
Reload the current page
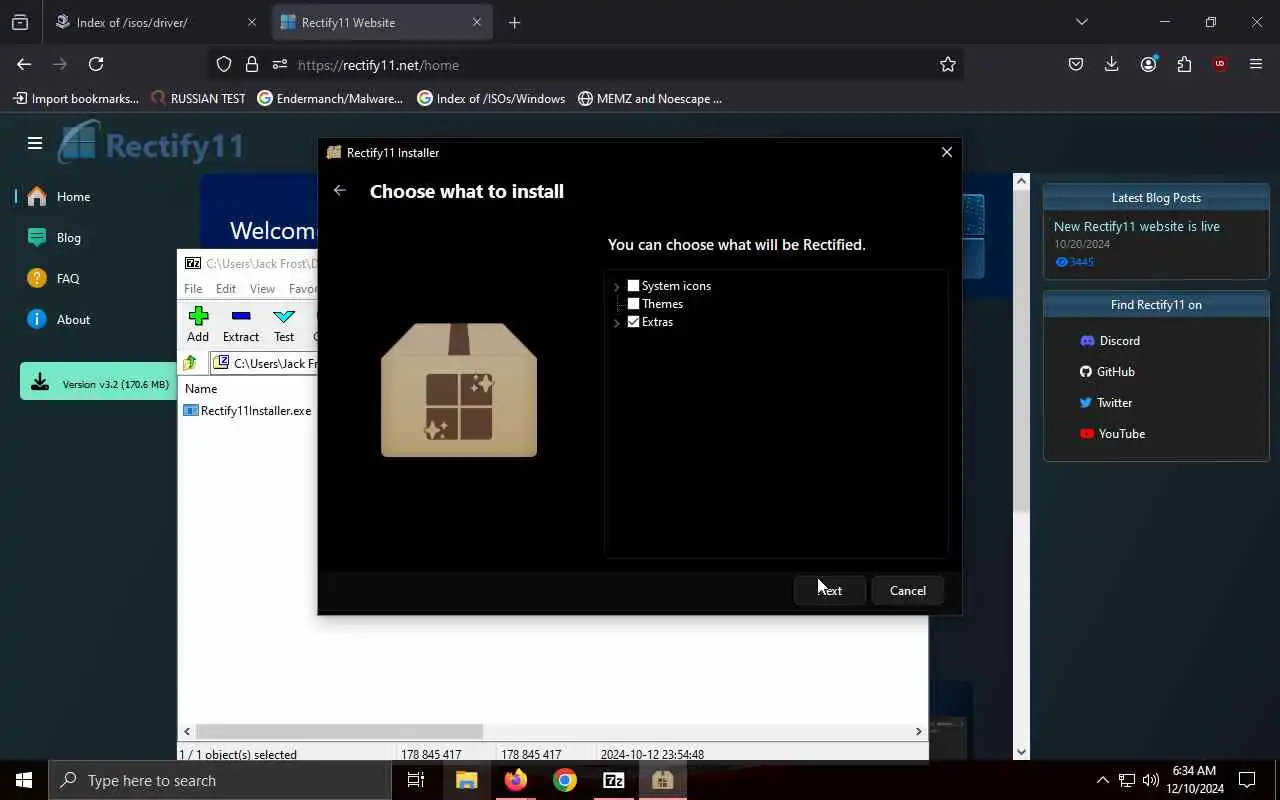coord(96,64)
